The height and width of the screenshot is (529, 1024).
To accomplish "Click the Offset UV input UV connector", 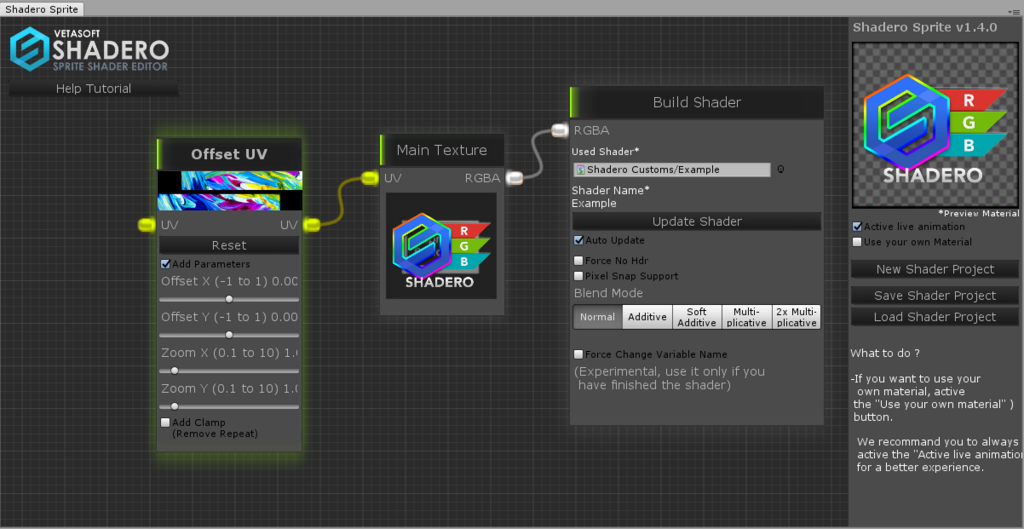I will (x=147, y=225).
